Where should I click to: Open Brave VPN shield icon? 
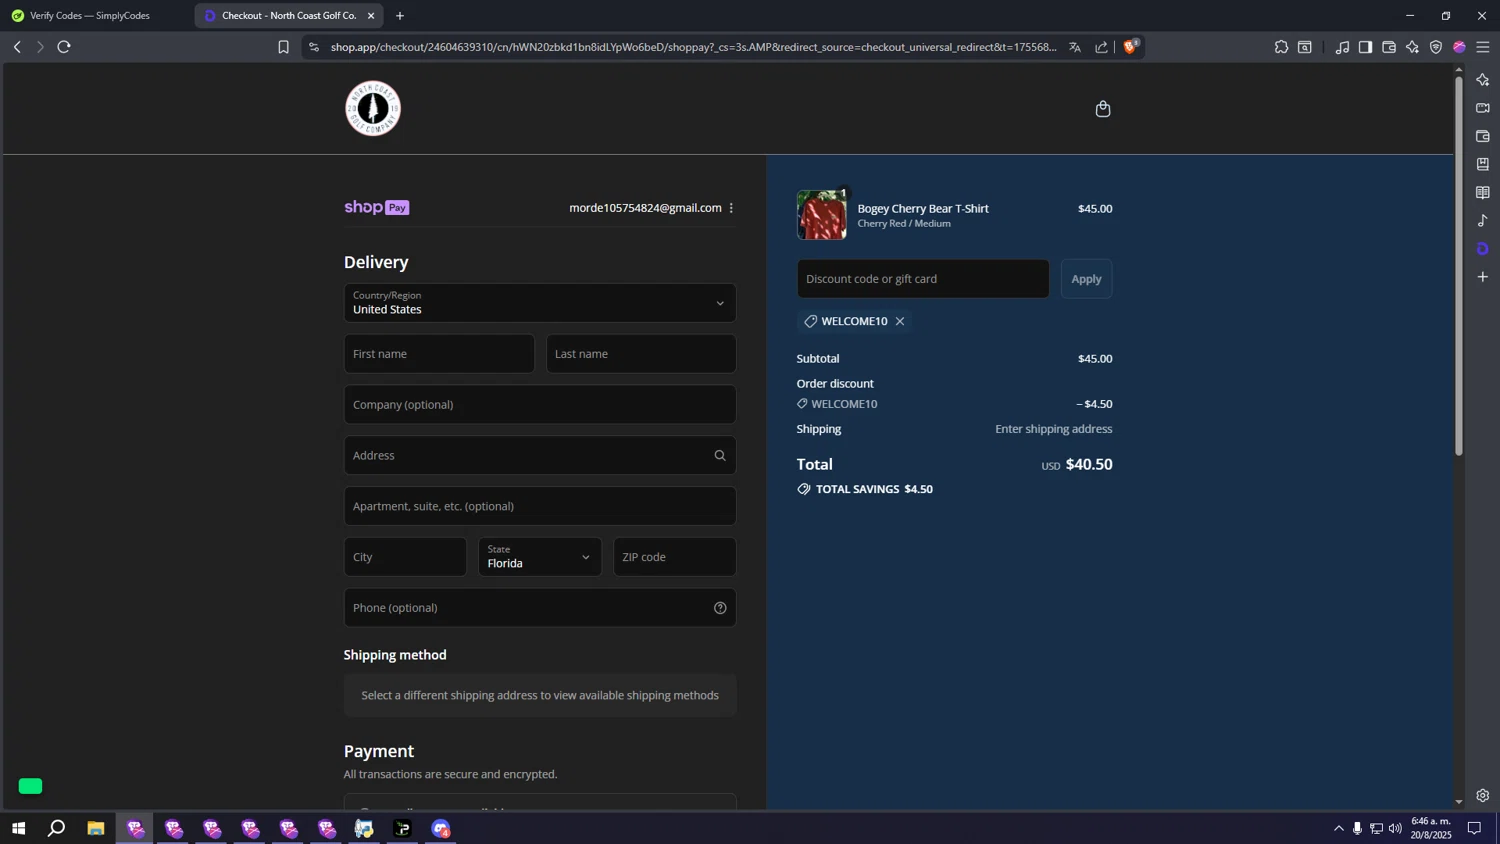1436,47
